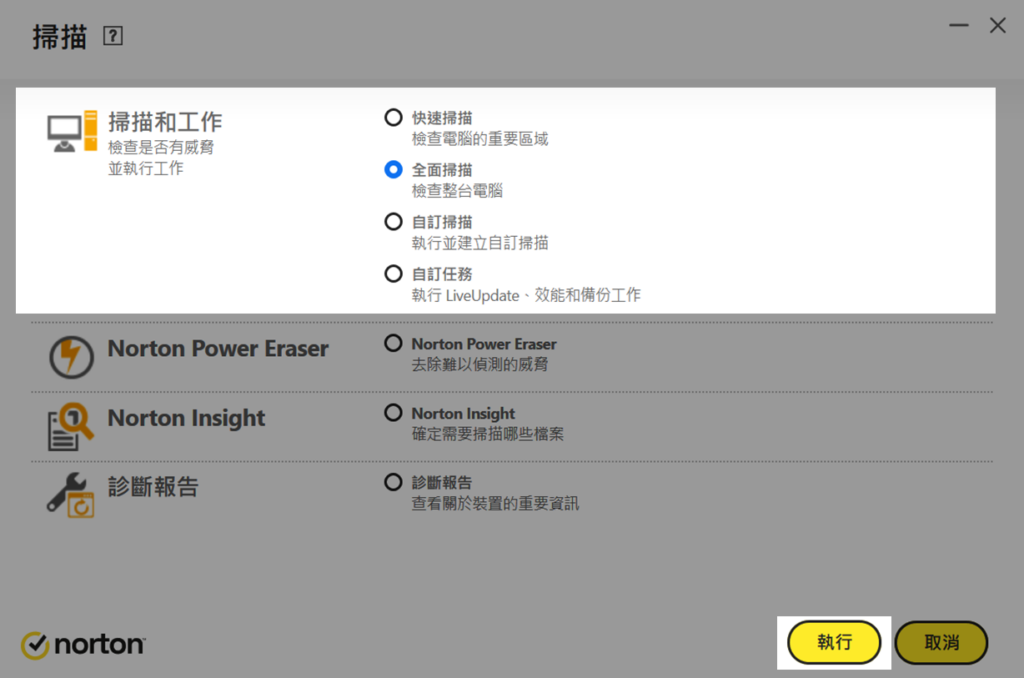Click the 掃描和工作 heading
The image size is (1024, 678).
coord(165,122)
